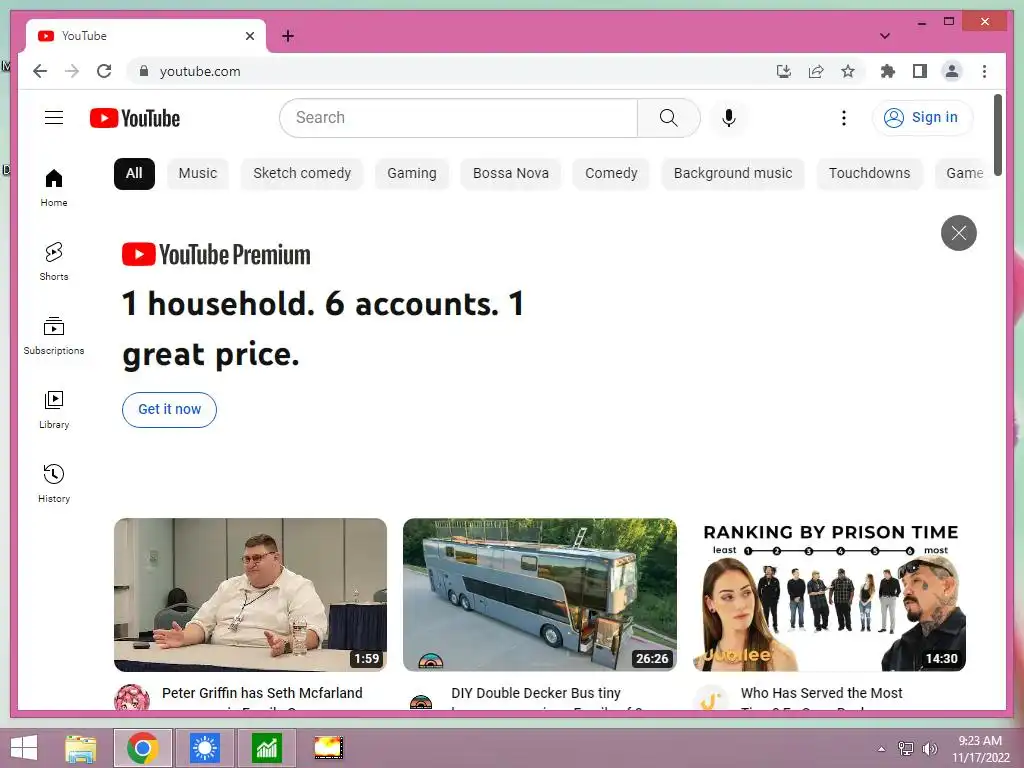Screen dimensions: 1024x768
Task: Filter by Touchdowns chip
Action: click(869, 174)
